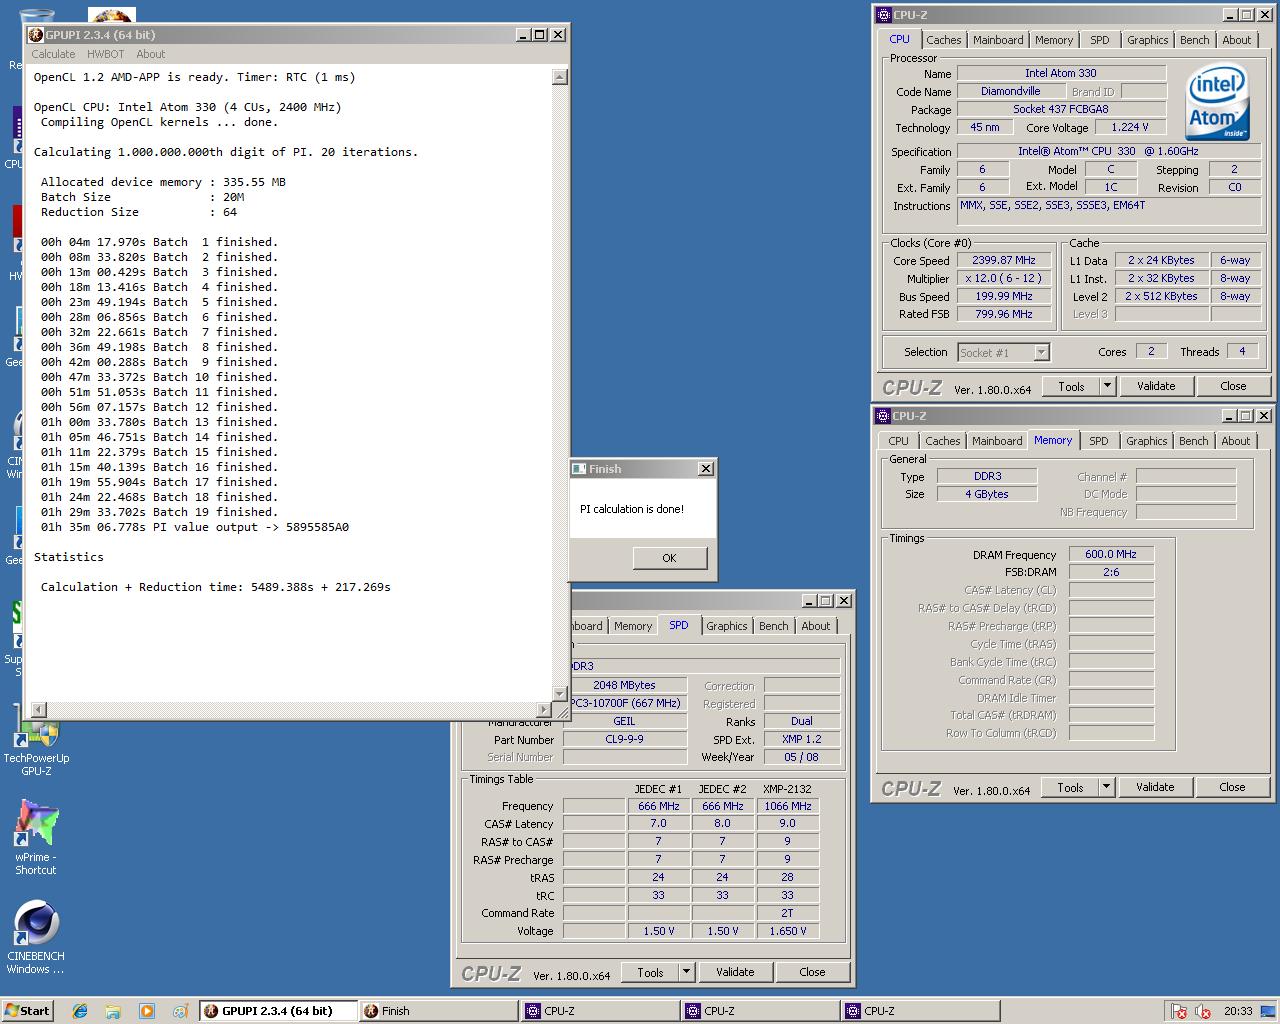Viewport: 1280px width, 1024px height.
Task: Click the taskbar clock showing 20:33
Action: tap(1238, 1011)
